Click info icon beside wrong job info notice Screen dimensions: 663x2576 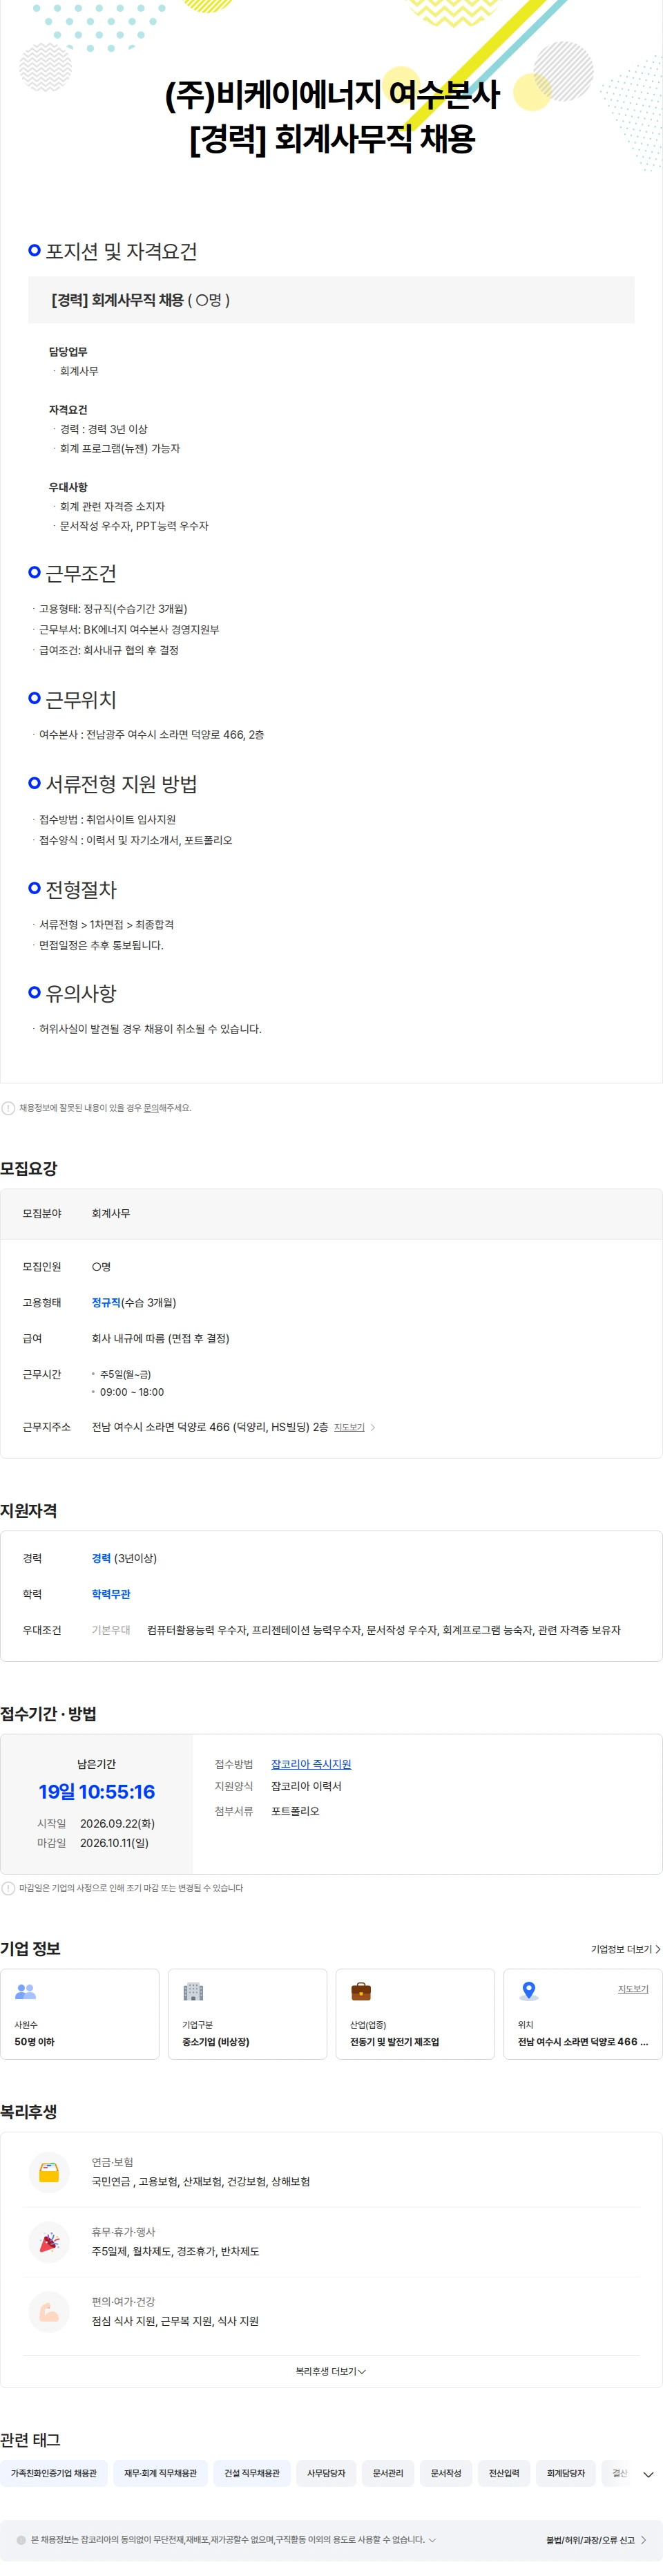coord(8,1108)
